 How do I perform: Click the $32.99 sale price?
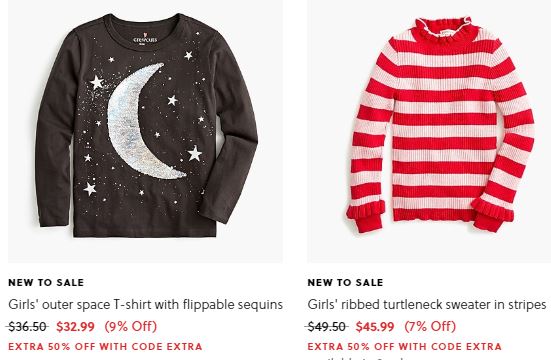76,327
